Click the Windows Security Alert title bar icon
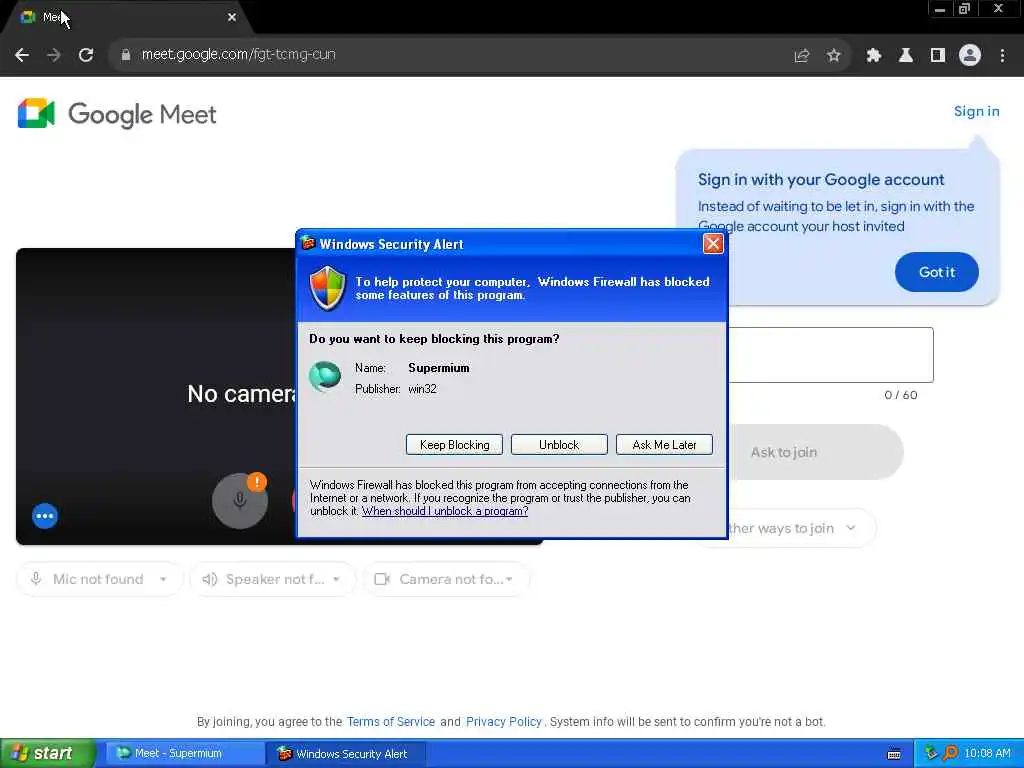The image size is (1024, 768). tap(308, 244)
